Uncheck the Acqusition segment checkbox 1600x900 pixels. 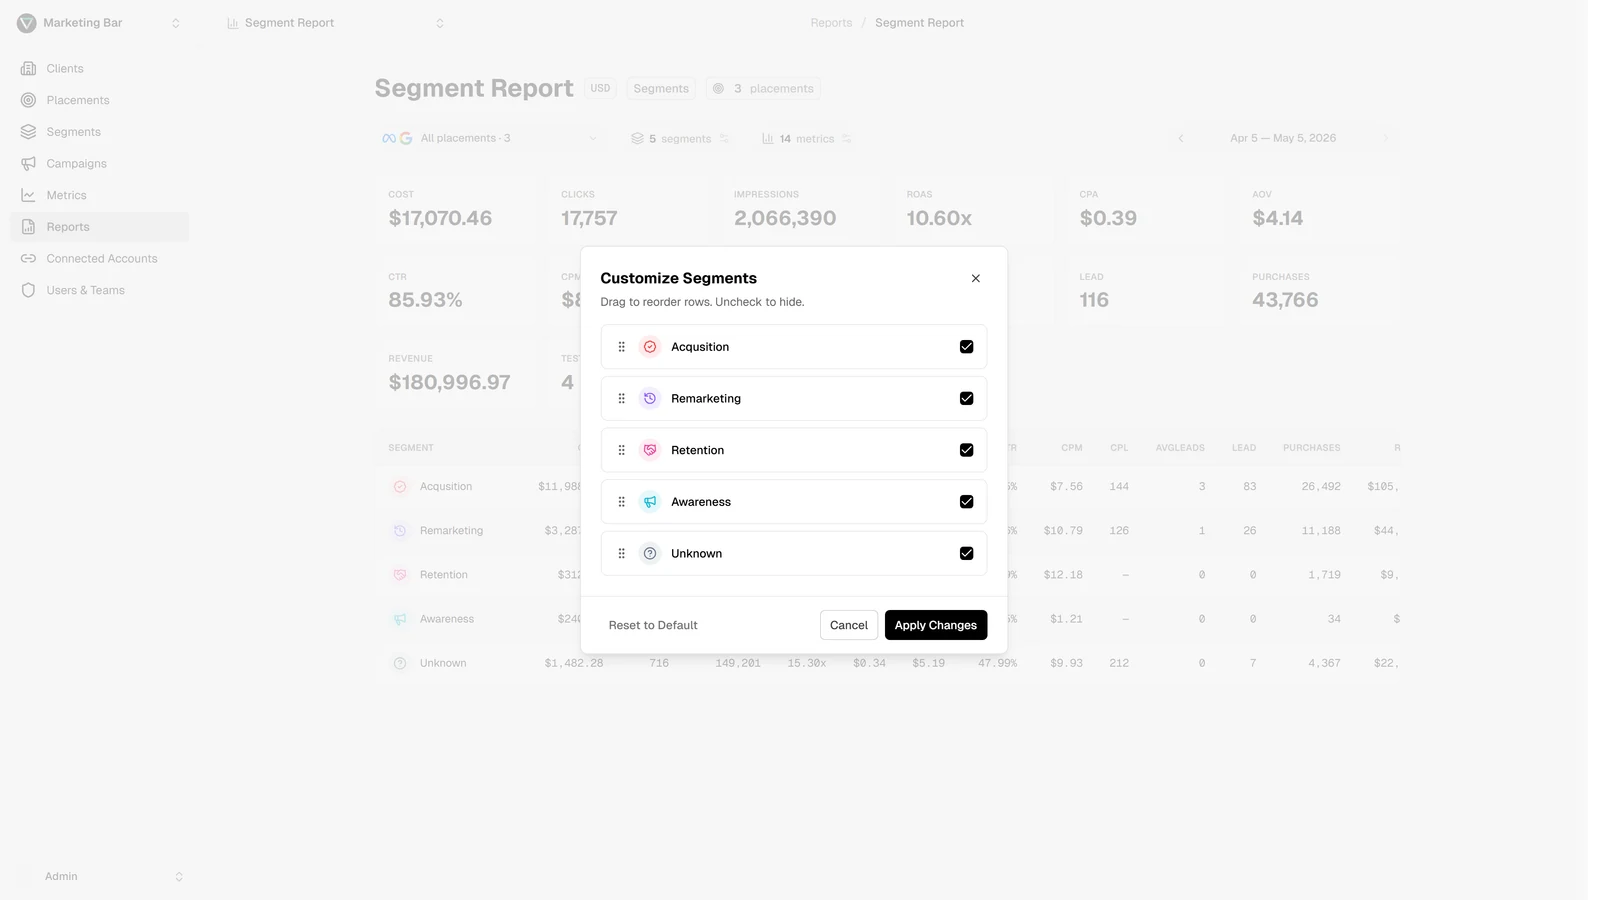click(966, 347)
